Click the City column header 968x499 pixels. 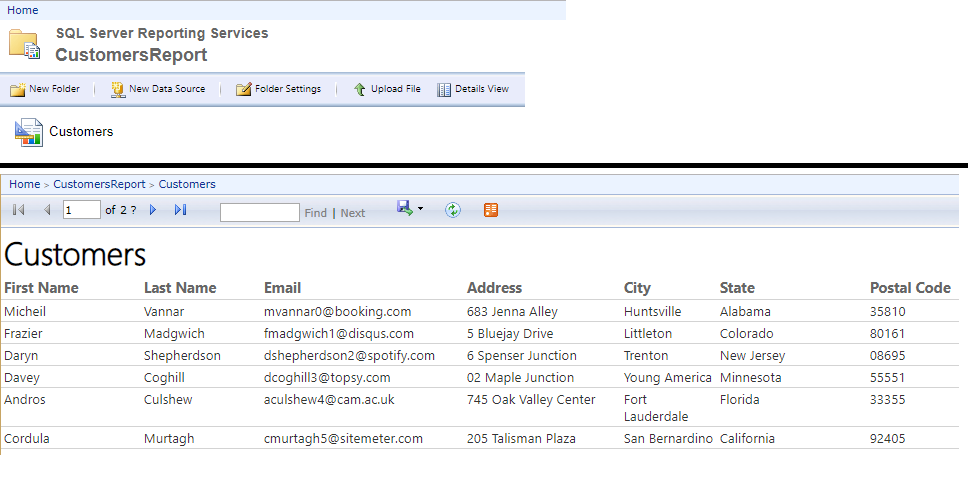click(637, 288)
